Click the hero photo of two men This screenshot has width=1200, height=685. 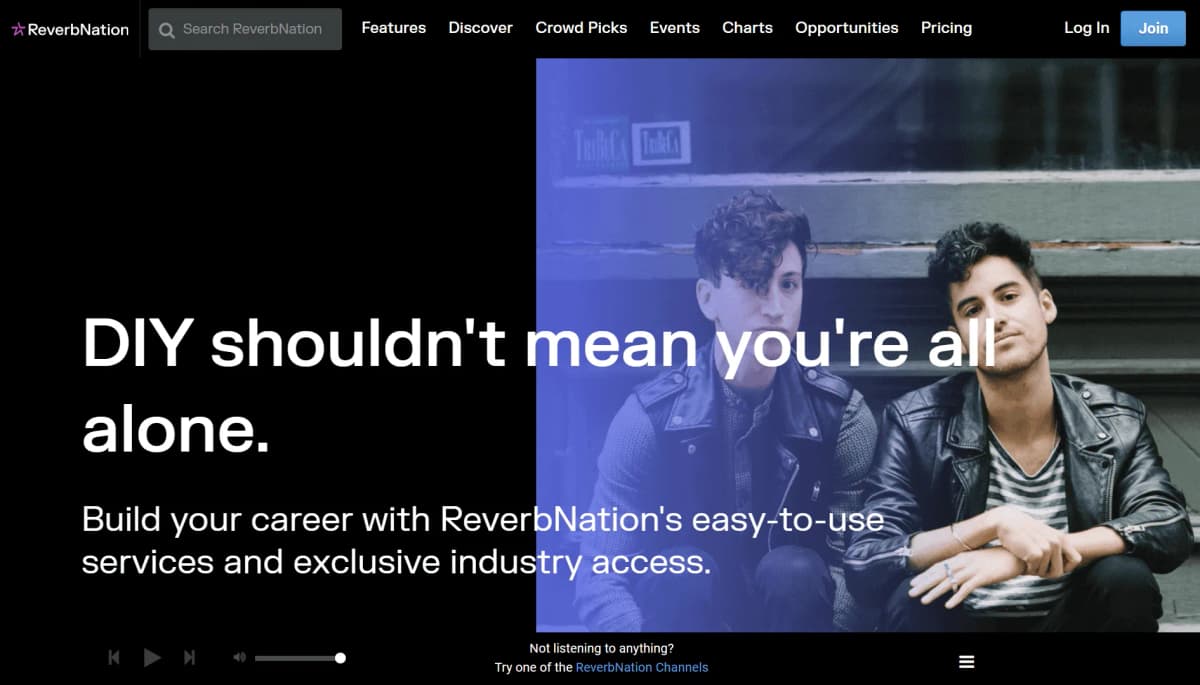tap(868, 345)
